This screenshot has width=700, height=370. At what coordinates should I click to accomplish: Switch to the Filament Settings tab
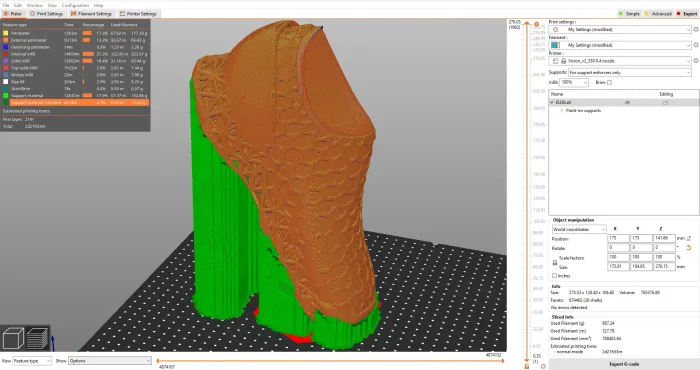coord(92,14)
